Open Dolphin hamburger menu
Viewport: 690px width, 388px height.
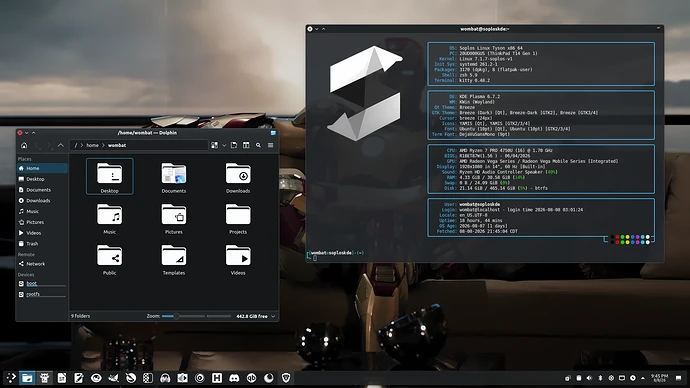click(x=271, y=145)
